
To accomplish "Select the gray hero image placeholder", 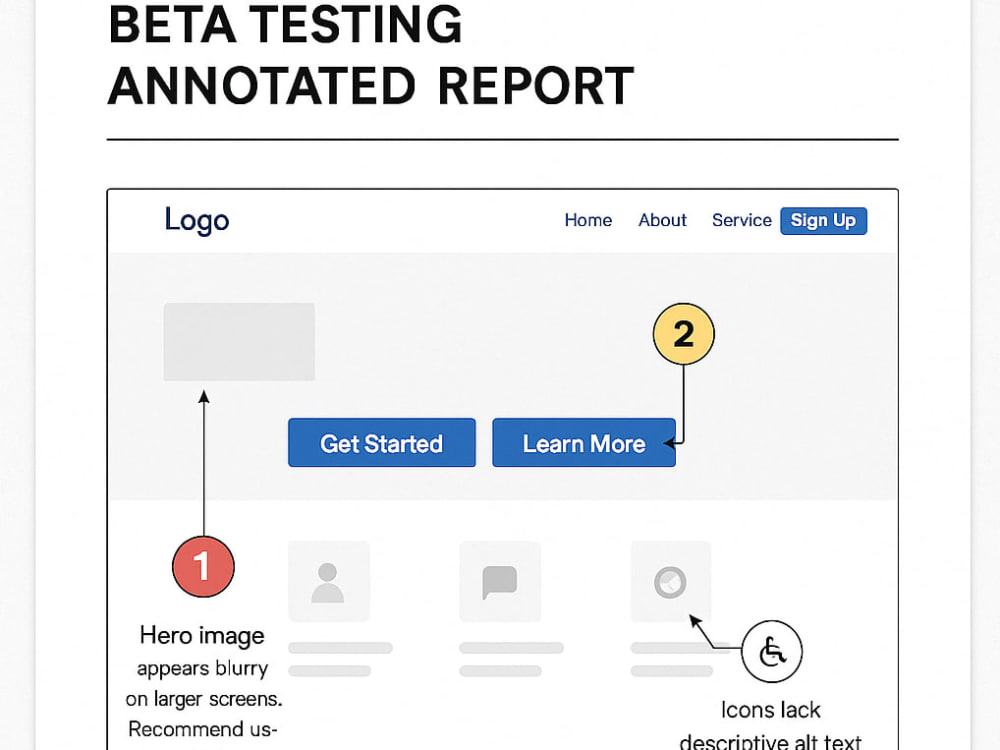I will tap(239, 342).
